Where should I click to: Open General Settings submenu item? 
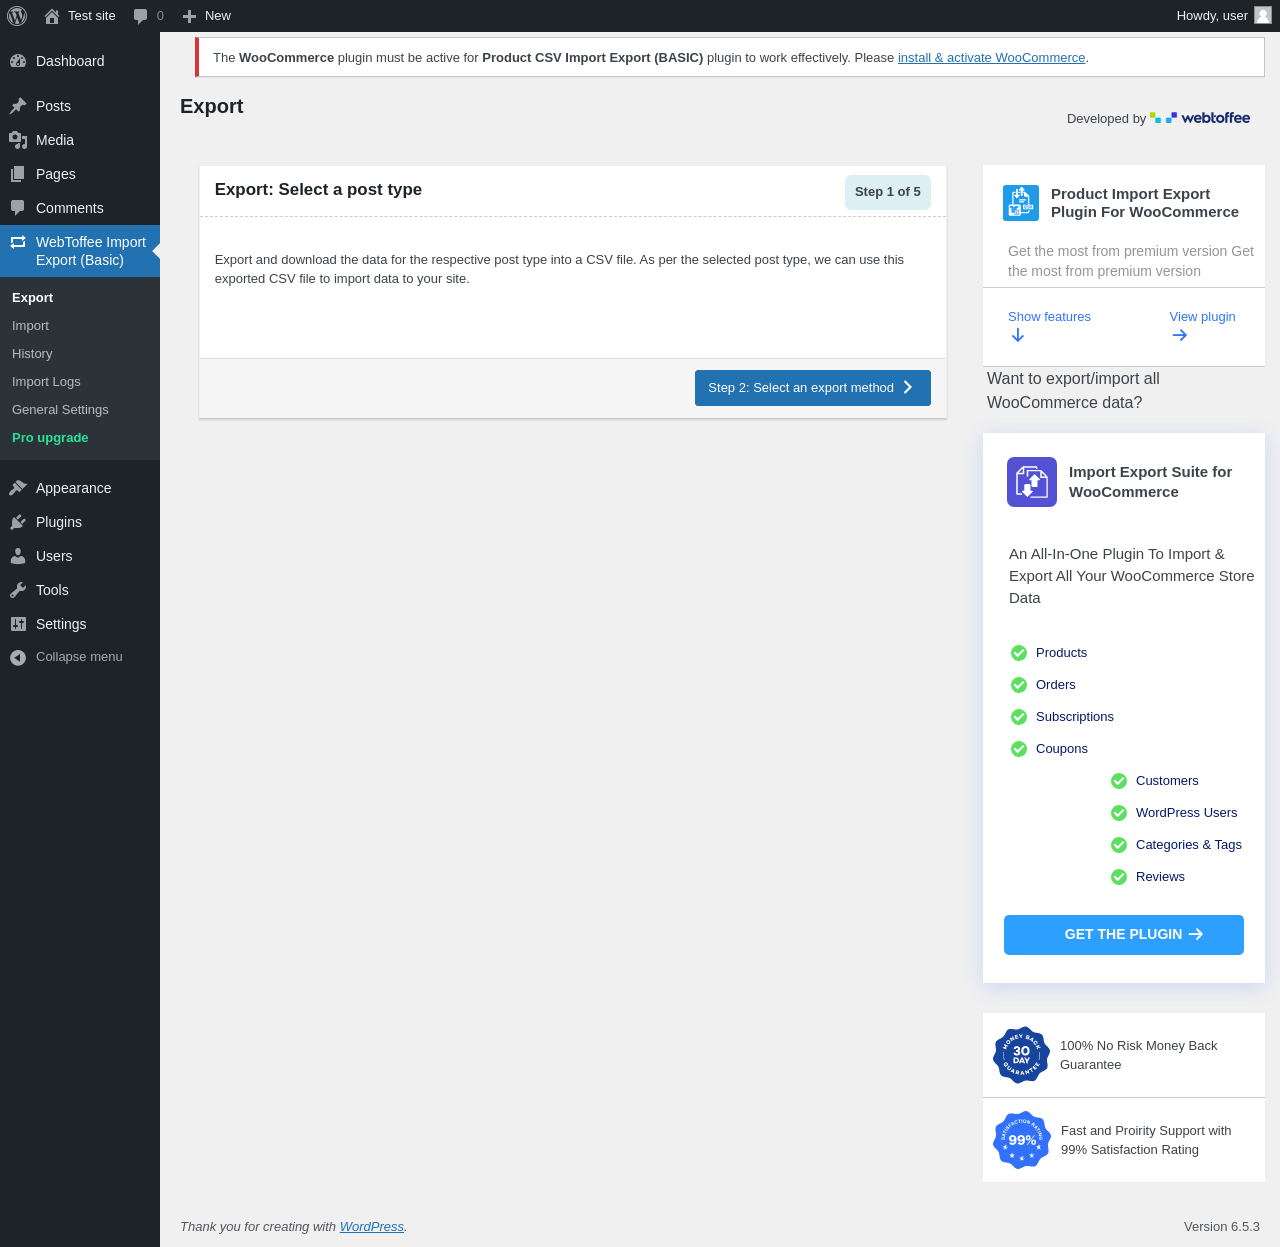click(60, 410)
